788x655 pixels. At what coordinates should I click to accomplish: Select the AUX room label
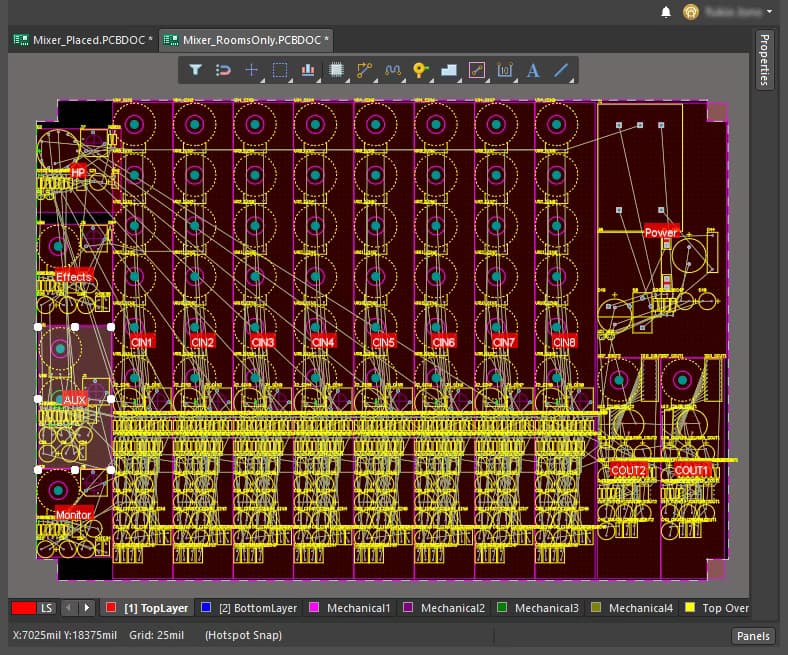pyautogui.click(x=75, y=399)
